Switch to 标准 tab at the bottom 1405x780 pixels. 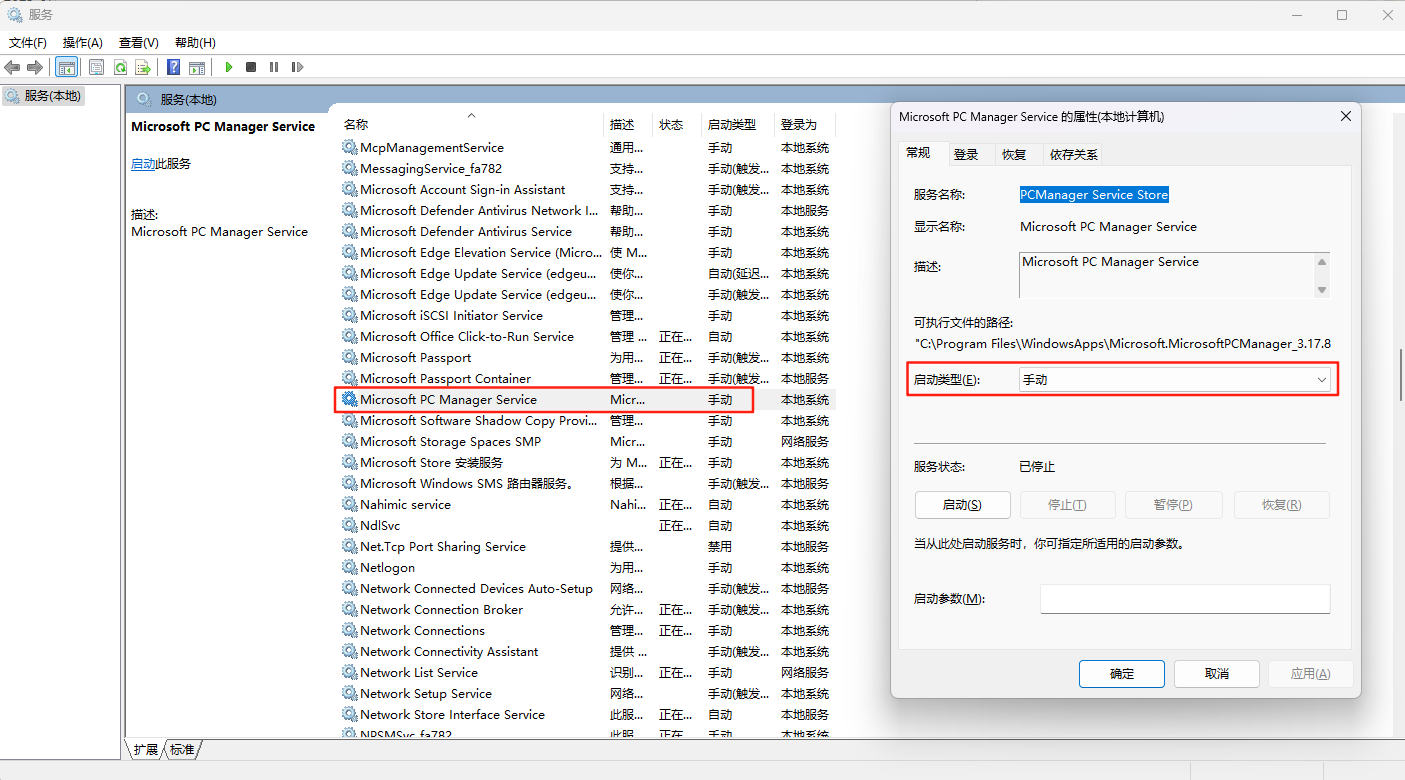pyautogui.click(x=182, y=749)
